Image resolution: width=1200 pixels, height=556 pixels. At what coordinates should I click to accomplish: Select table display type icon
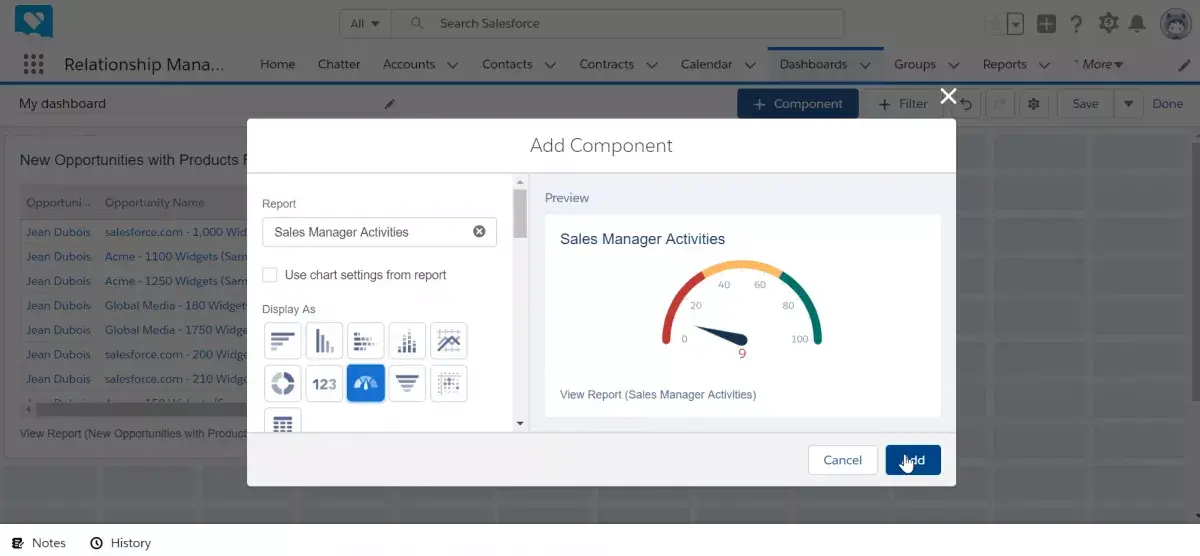coord(283,421)
